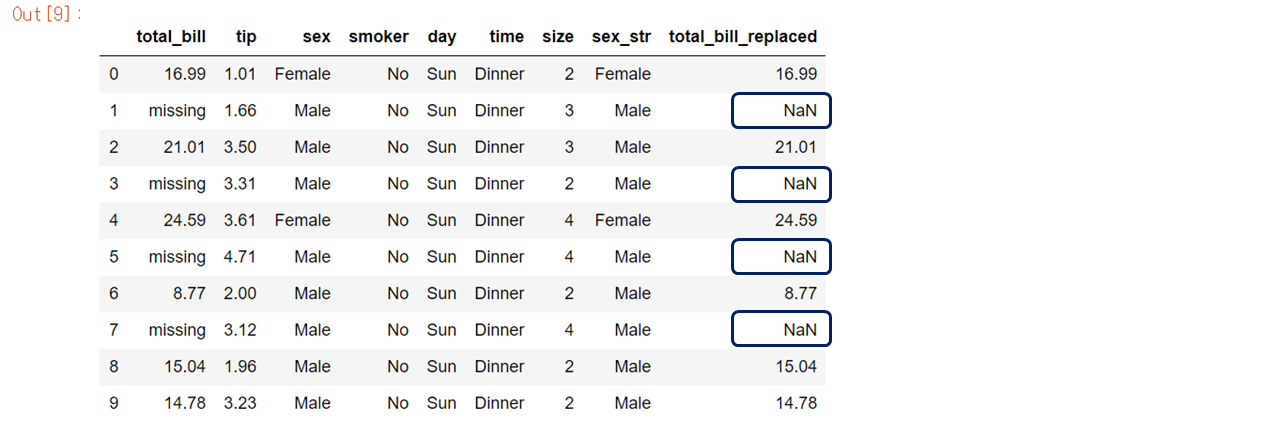Viewport: 1280px width, 436px height.
Task: Select the tip column header
Action: pyautogui.click(x=246, y=37)
